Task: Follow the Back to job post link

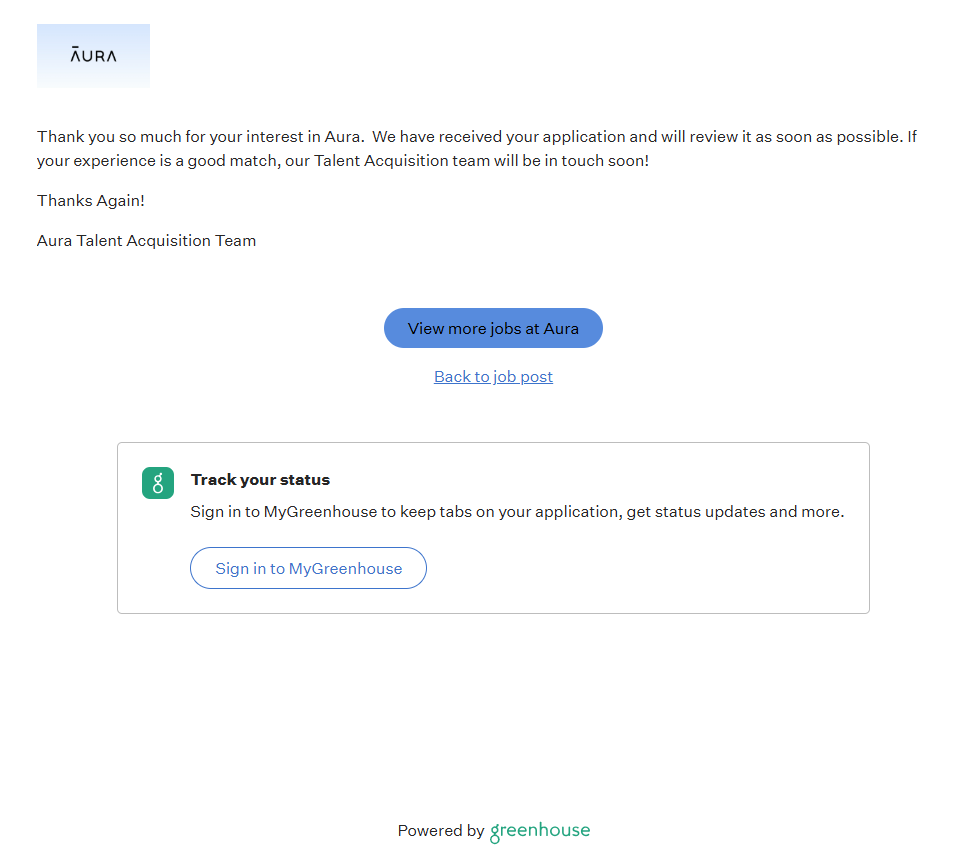Action: click(x=493, y=377)
